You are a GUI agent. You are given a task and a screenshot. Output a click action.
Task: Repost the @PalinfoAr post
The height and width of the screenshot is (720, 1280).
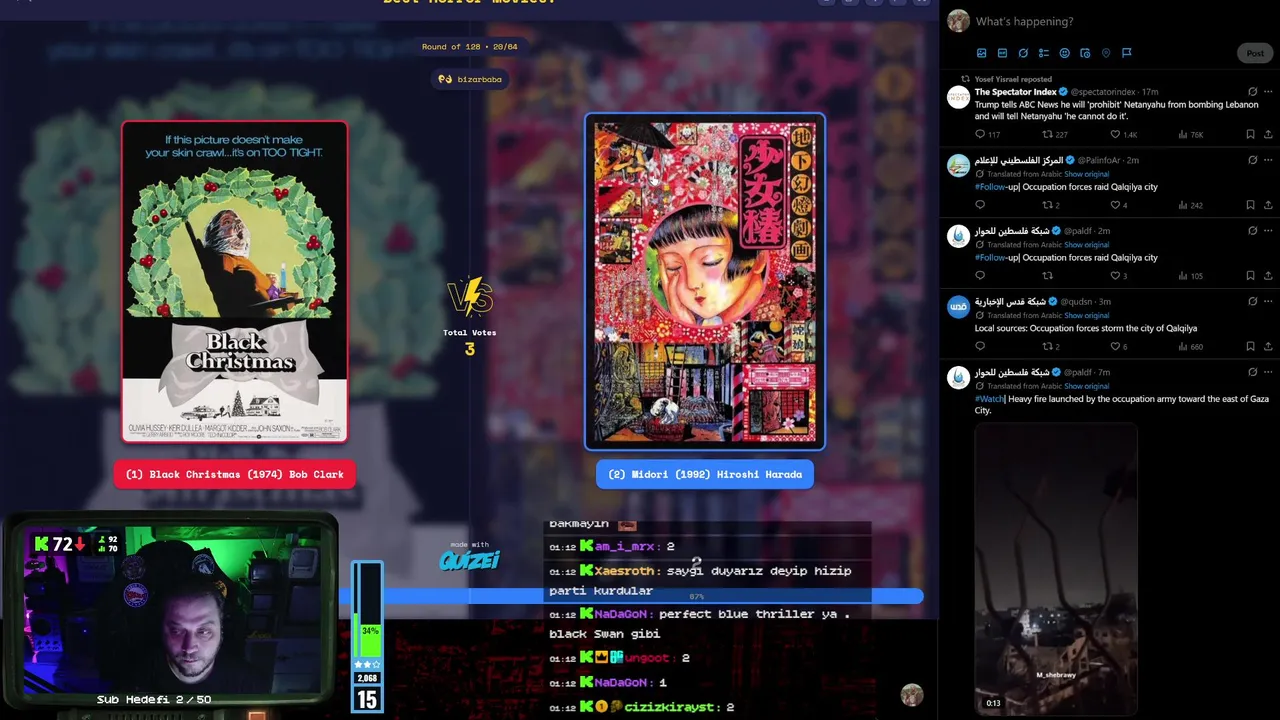click(x=1048, y=205)
